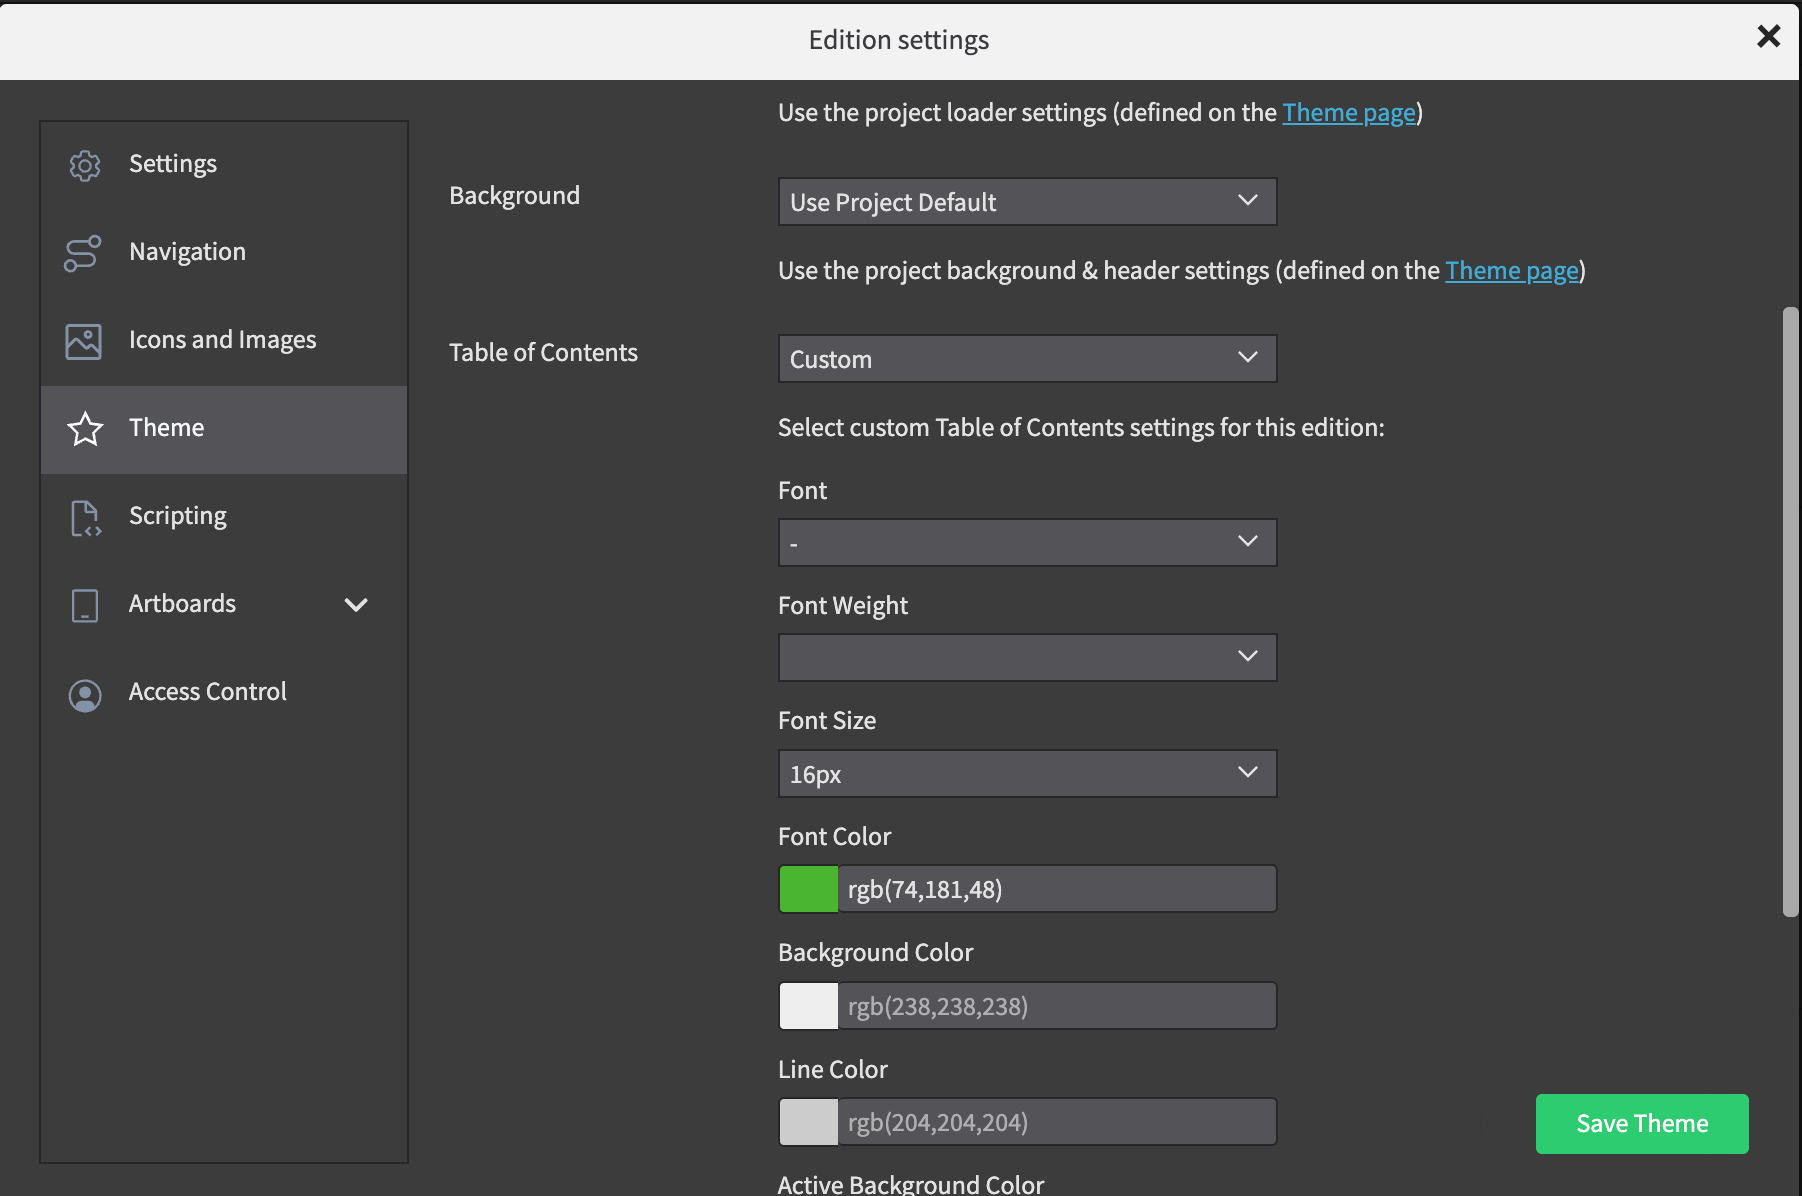This screenshot has height=1196, width=1802.
Task: Click the Navigation path icon
Action: (x=83, y=253)
